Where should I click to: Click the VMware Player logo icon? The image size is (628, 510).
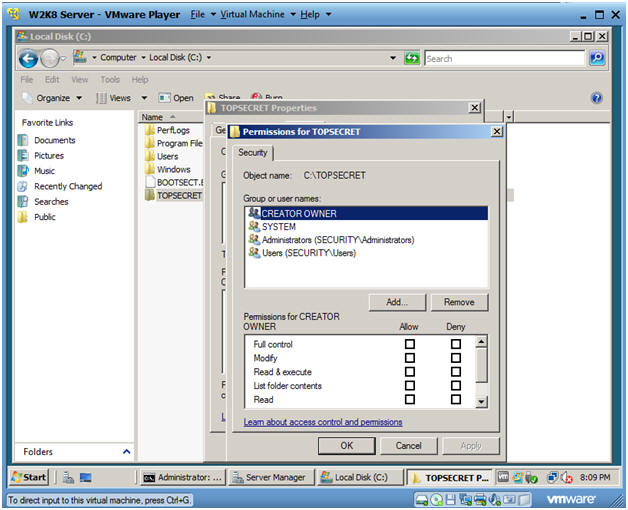14,14
